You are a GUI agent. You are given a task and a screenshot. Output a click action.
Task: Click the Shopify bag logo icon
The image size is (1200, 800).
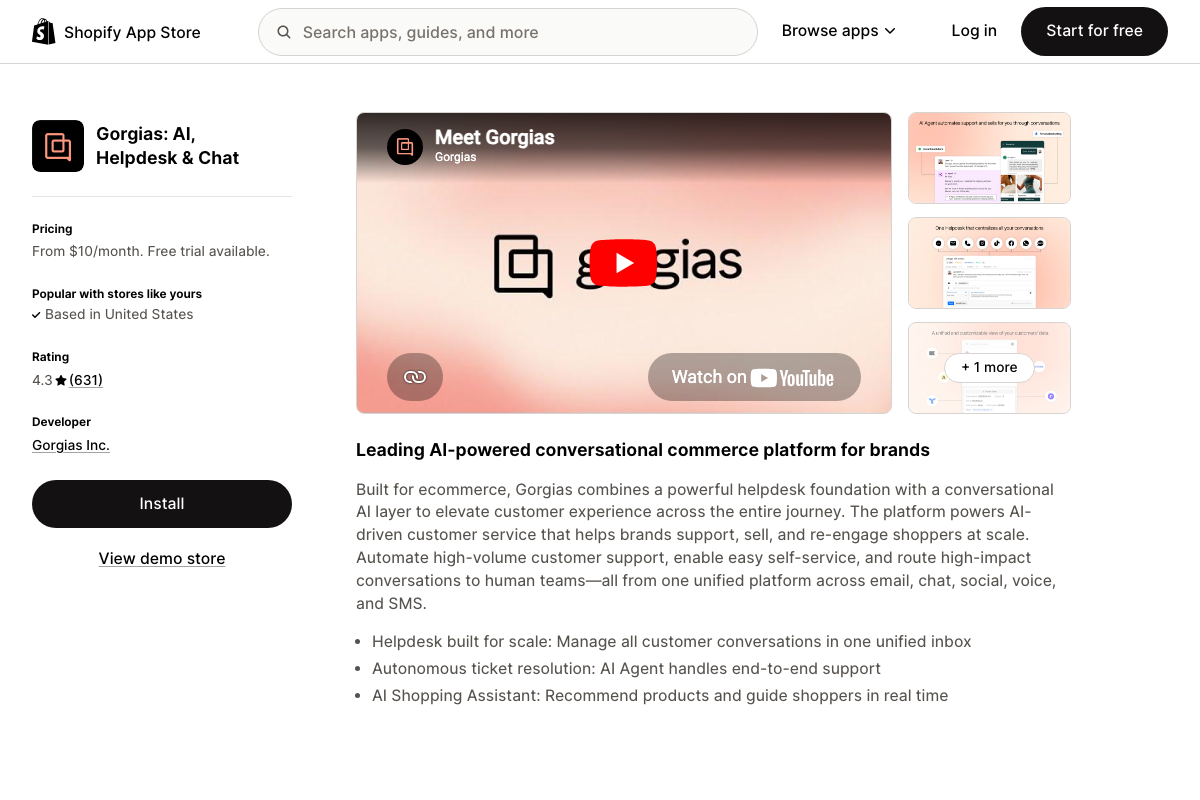tap(44, 32)
